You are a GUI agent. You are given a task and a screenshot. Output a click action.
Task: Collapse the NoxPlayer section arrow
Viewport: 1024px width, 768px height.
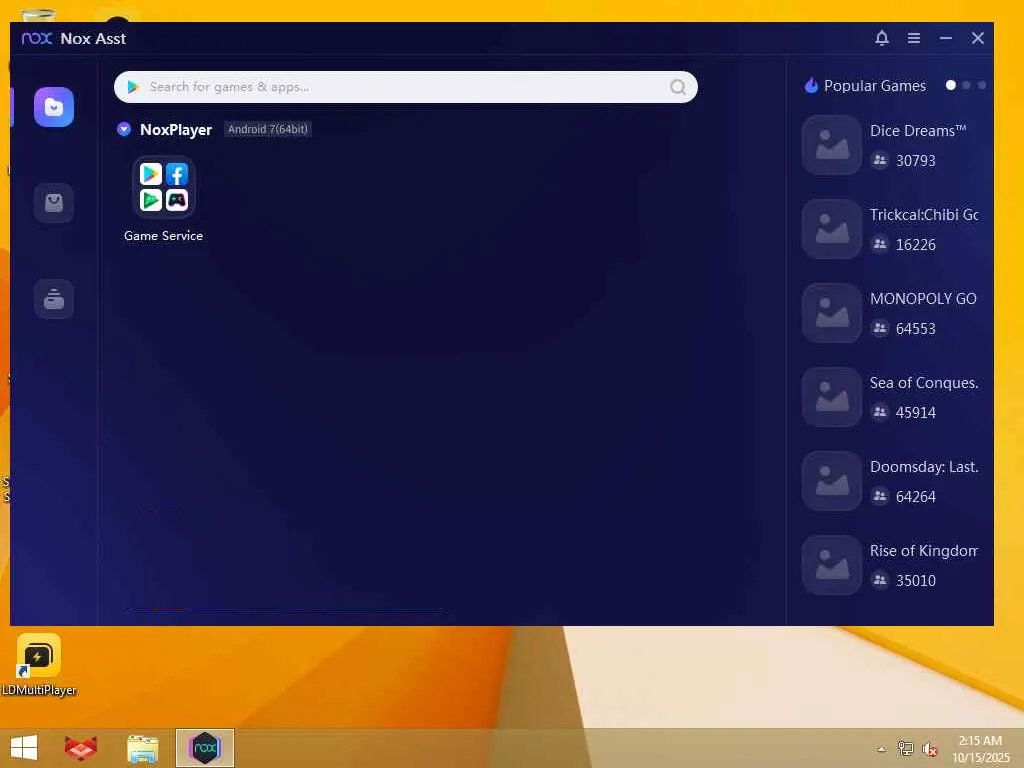click(124, 129)
